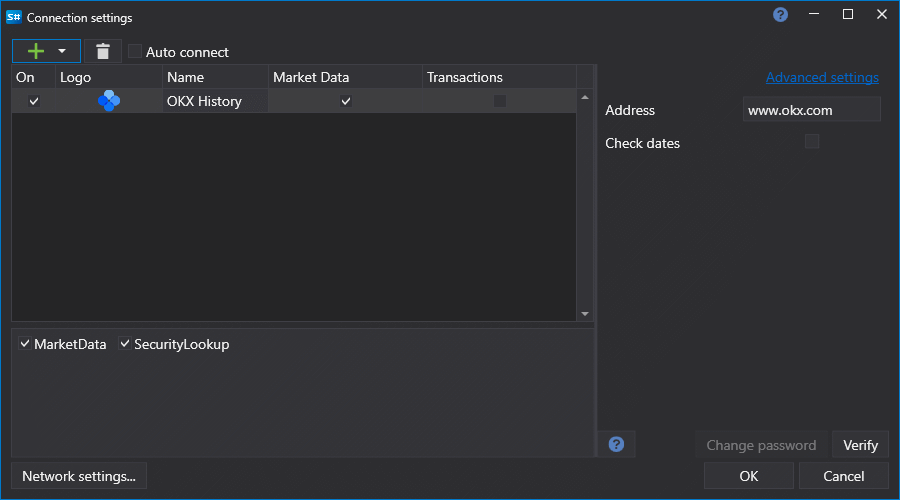
Task: Sort by the Logo column header
Action: pyautogui.click(x=108, y=77)
